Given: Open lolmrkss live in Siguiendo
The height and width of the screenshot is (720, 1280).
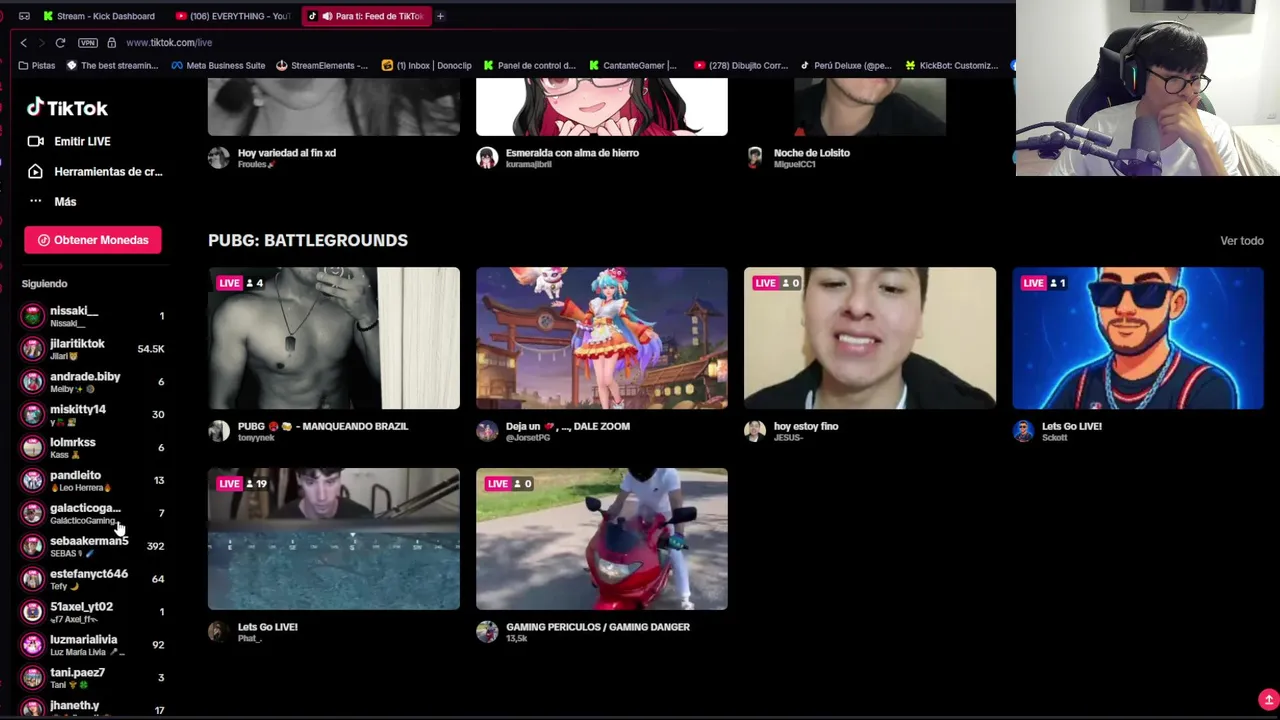Looking at the screenshot, I should [93, 448].
